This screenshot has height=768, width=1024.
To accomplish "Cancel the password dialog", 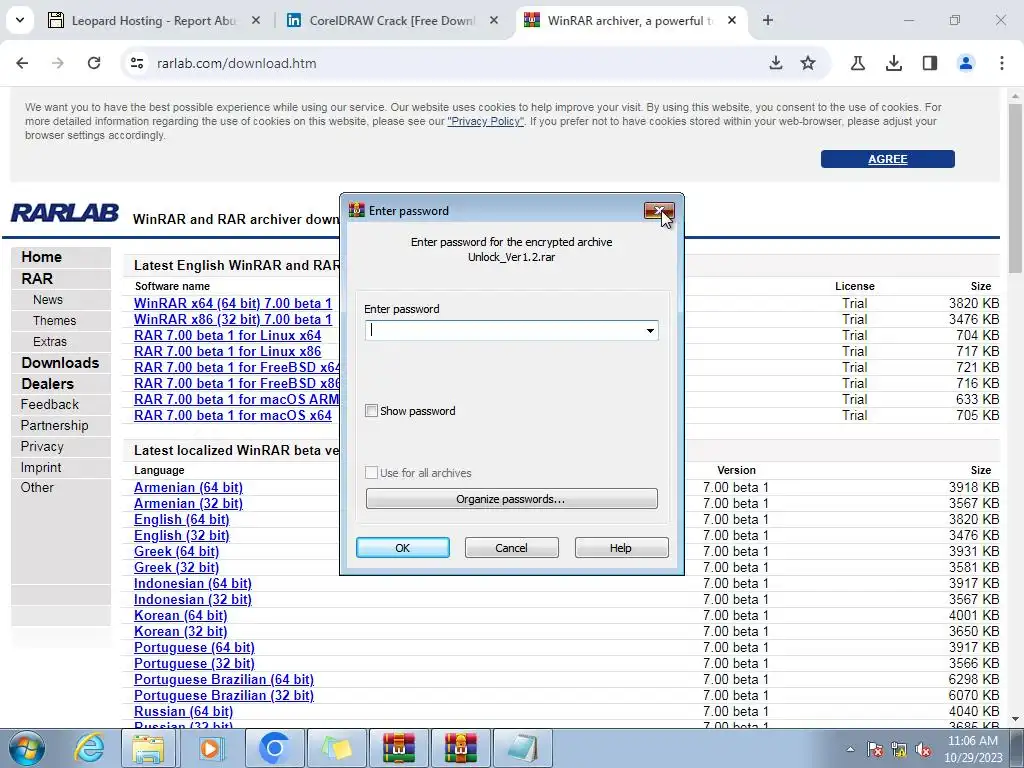I will 511,548.
